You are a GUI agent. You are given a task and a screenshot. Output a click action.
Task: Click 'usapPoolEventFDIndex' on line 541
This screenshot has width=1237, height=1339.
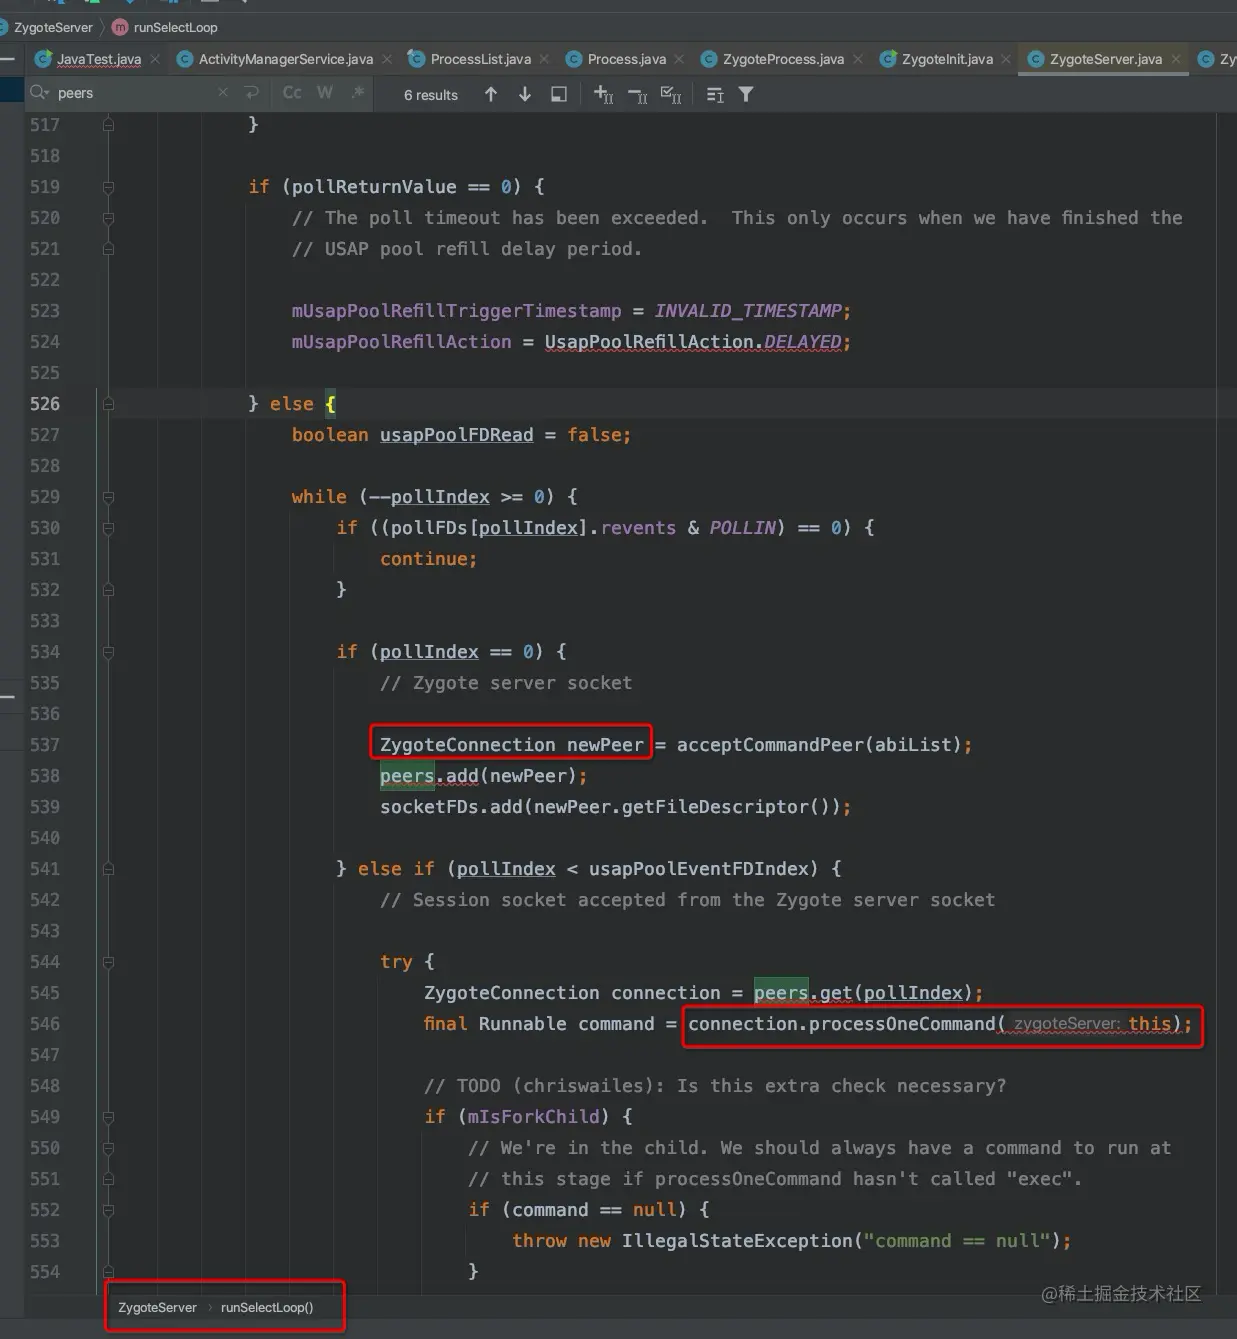pos(698,869)
